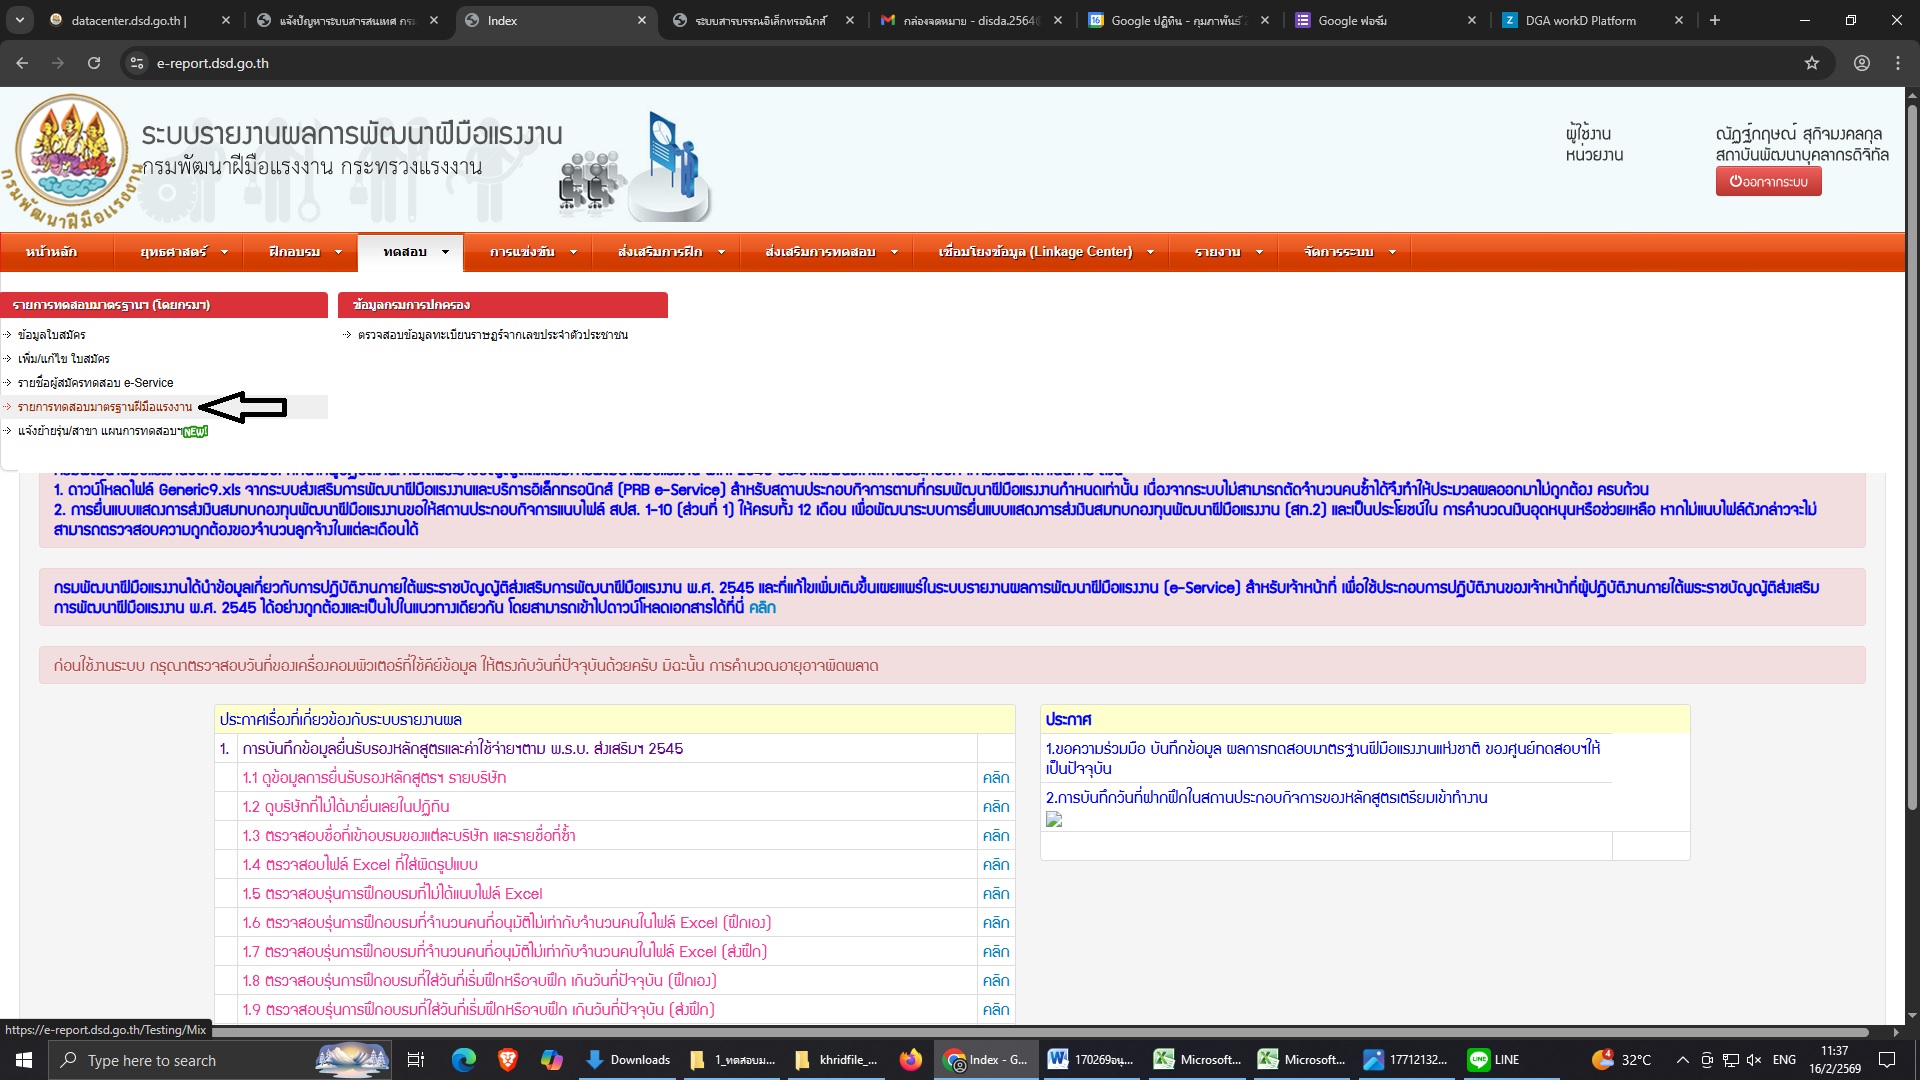Open Task View icon on taskbar

(x=416, y=1060)
